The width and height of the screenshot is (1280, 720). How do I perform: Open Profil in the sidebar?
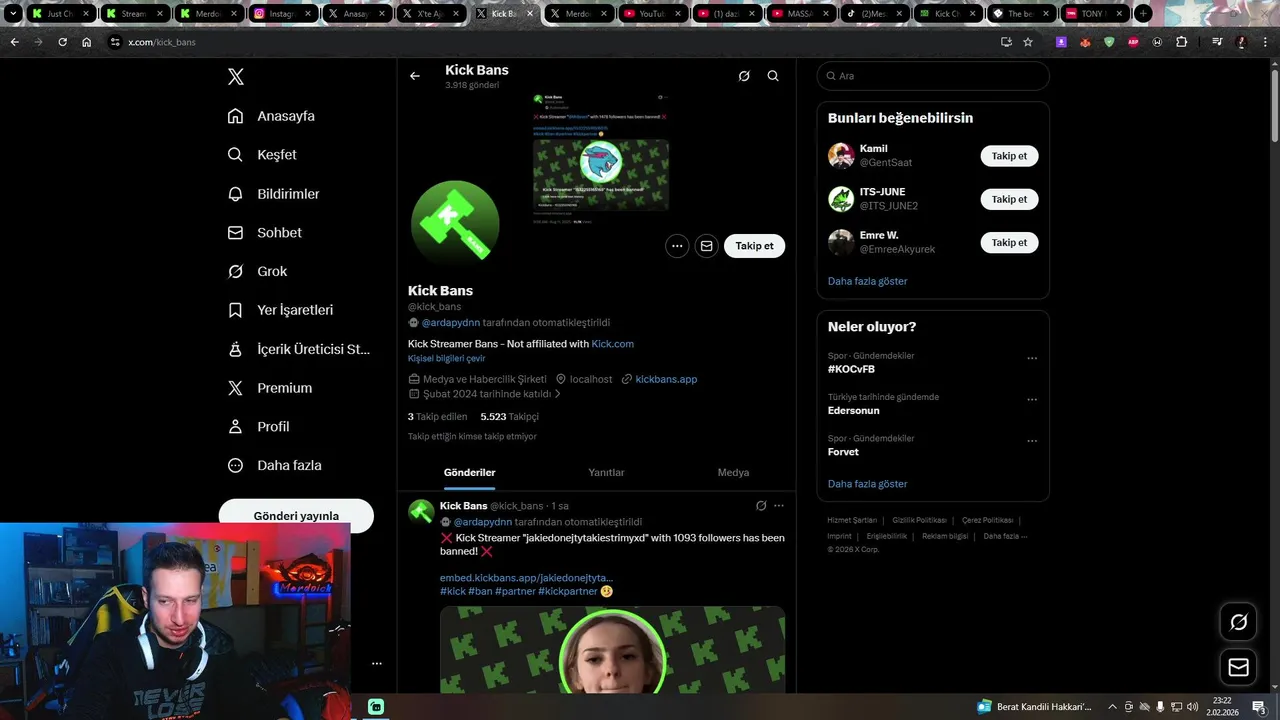(x=259, y=426)
